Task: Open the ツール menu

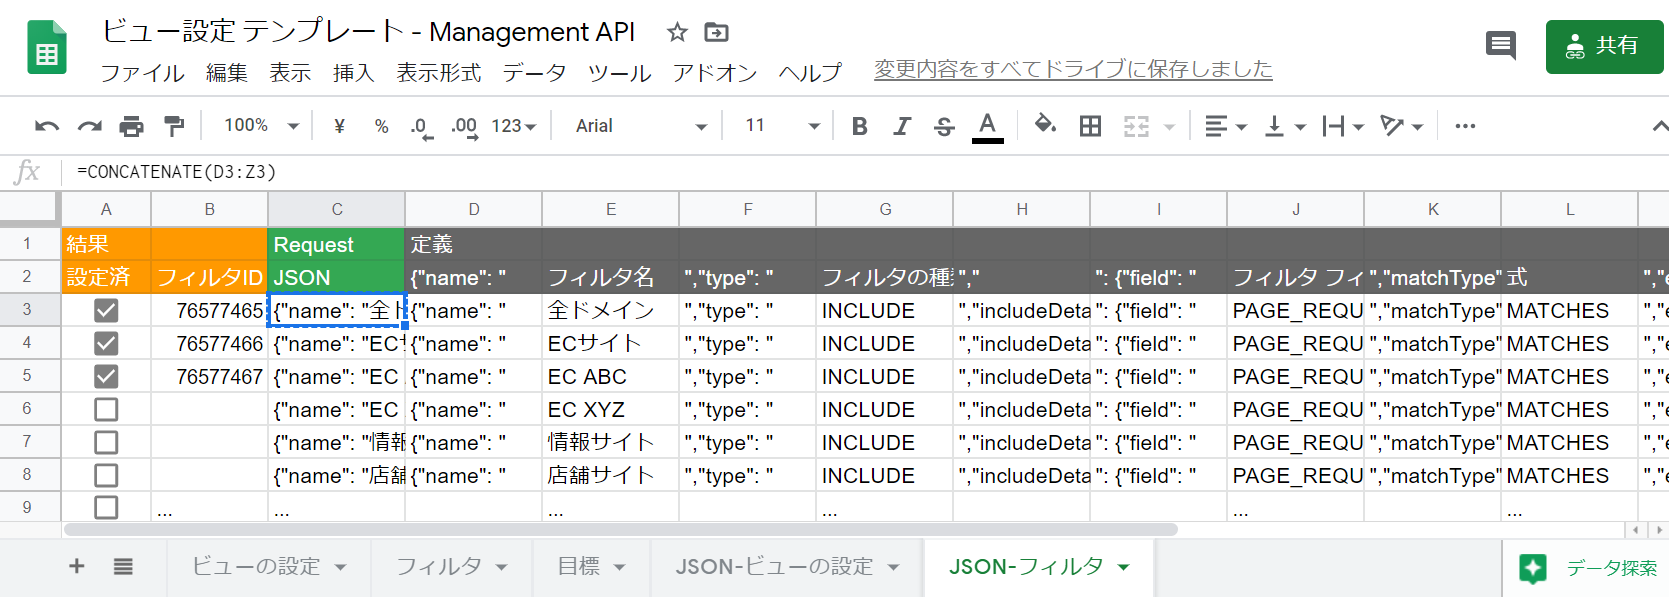Action: (619, 73)
